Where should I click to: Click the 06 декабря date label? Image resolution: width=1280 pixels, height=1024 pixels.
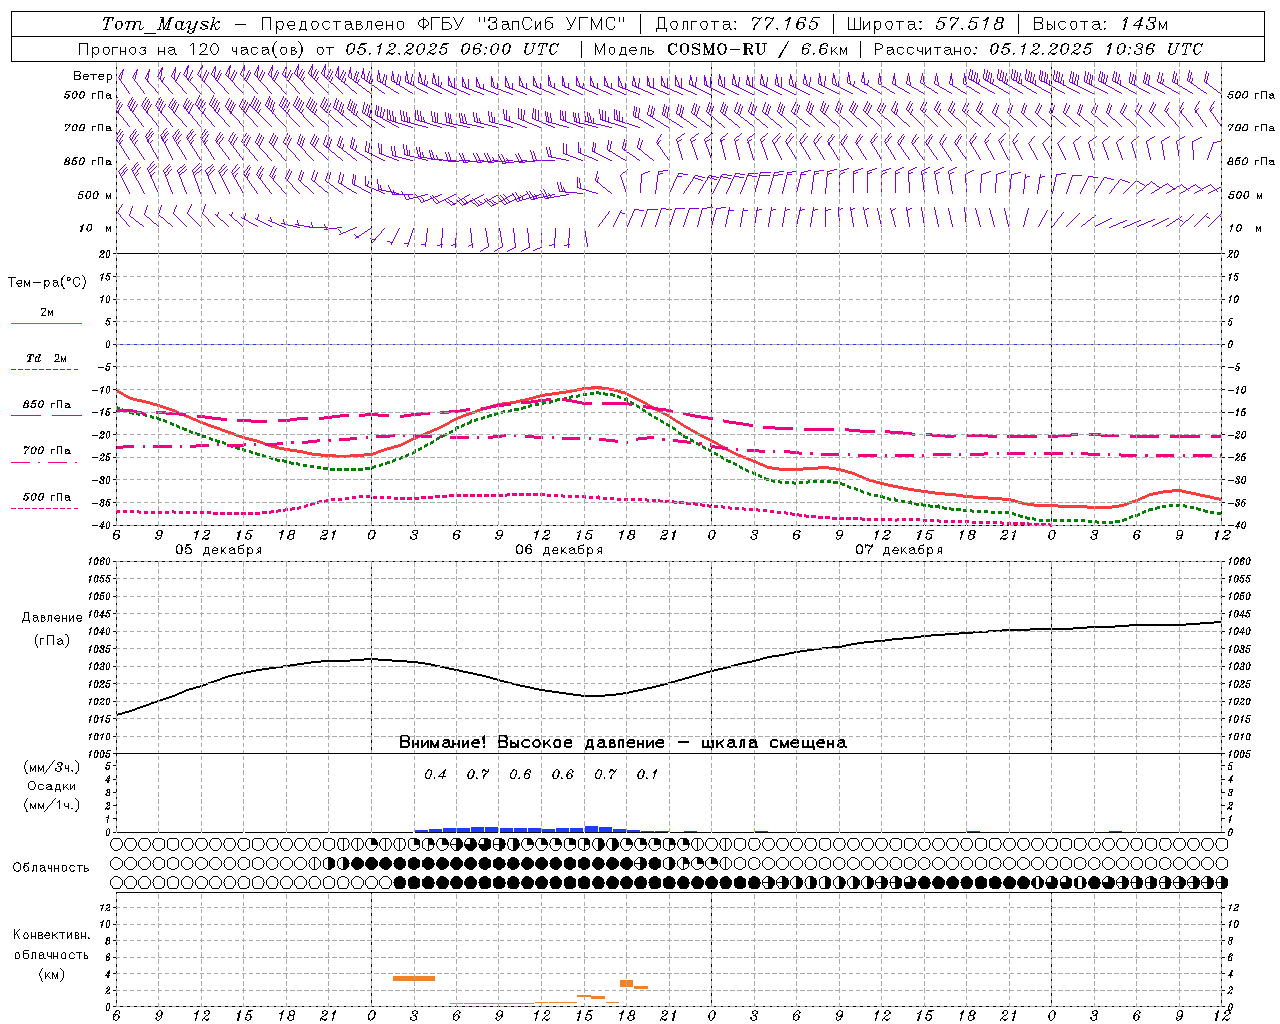click(559, 550)
